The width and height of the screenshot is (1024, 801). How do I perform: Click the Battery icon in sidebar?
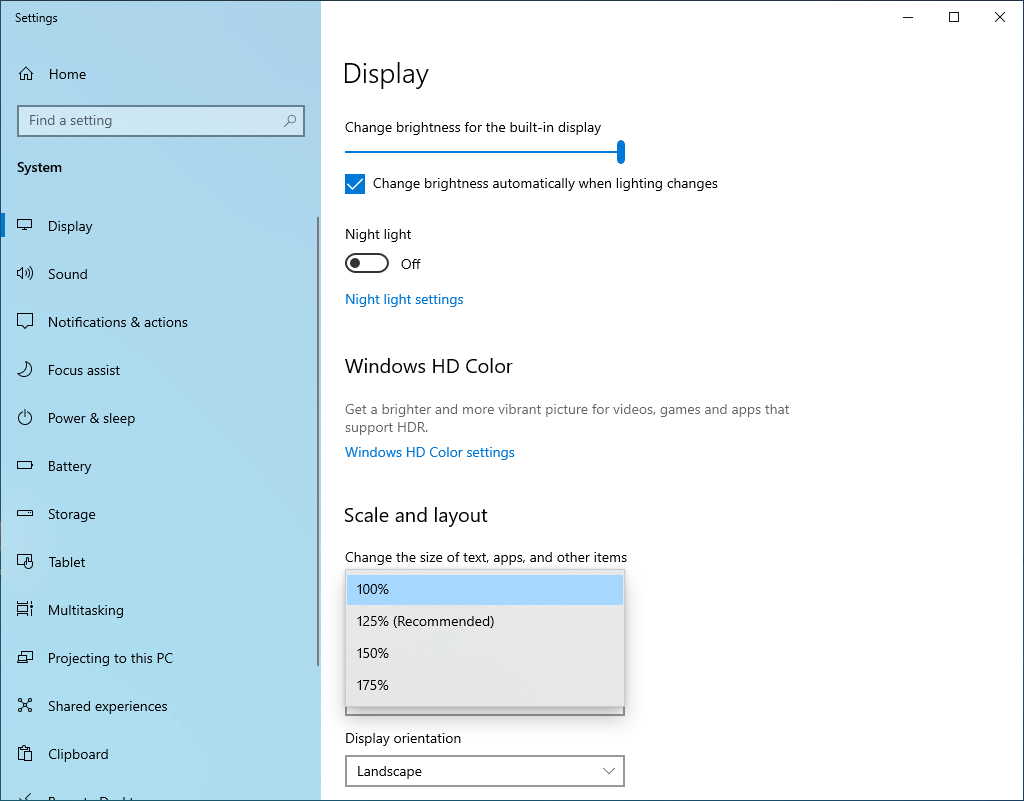[x=25, y=465]
